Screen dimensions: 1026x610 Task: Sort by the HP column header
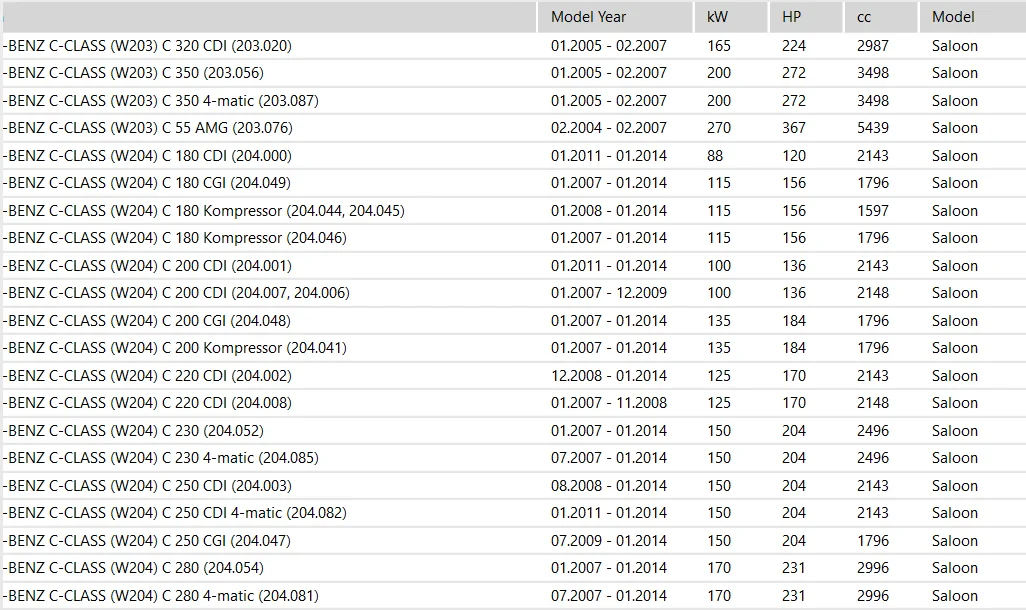pos(805,17)
